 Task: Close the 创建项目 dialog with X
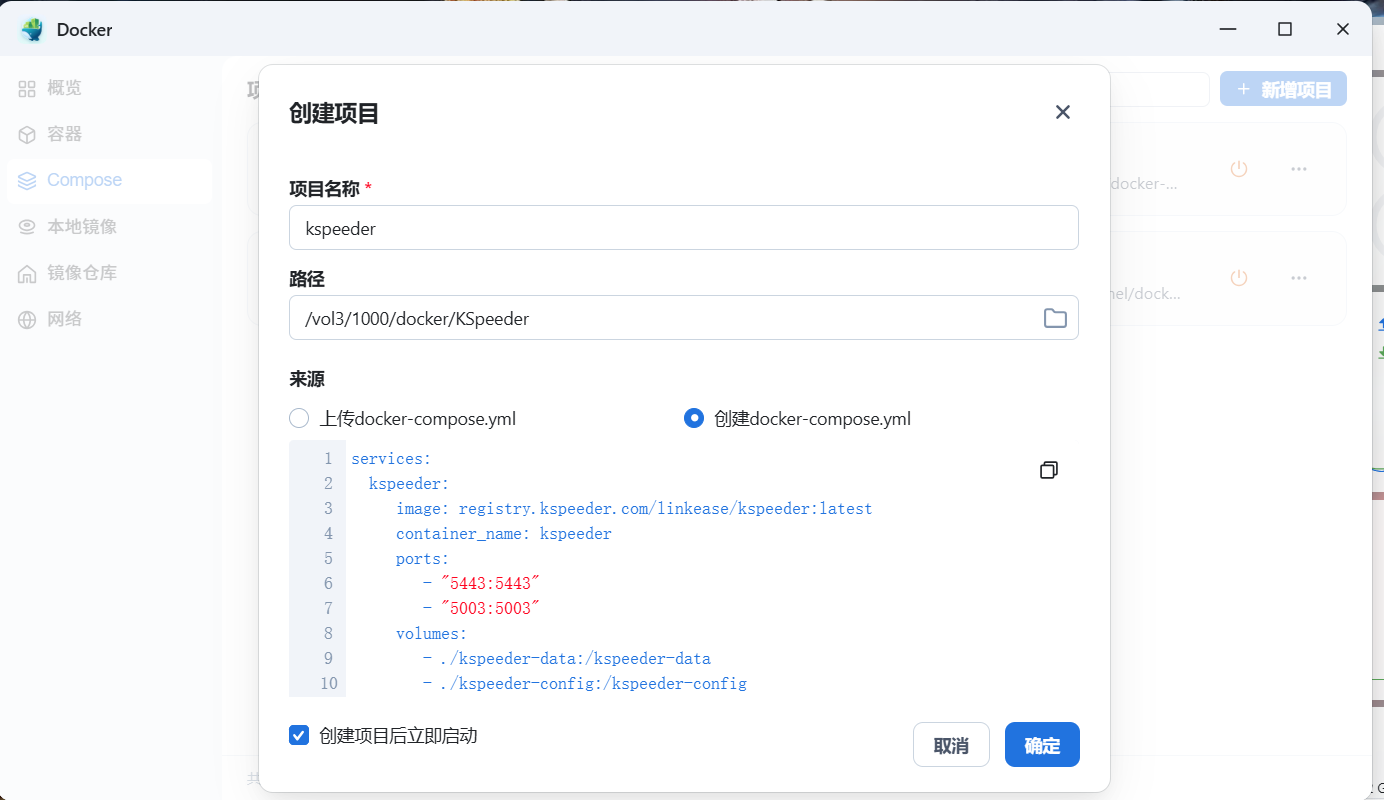[x=1063, y=112]
